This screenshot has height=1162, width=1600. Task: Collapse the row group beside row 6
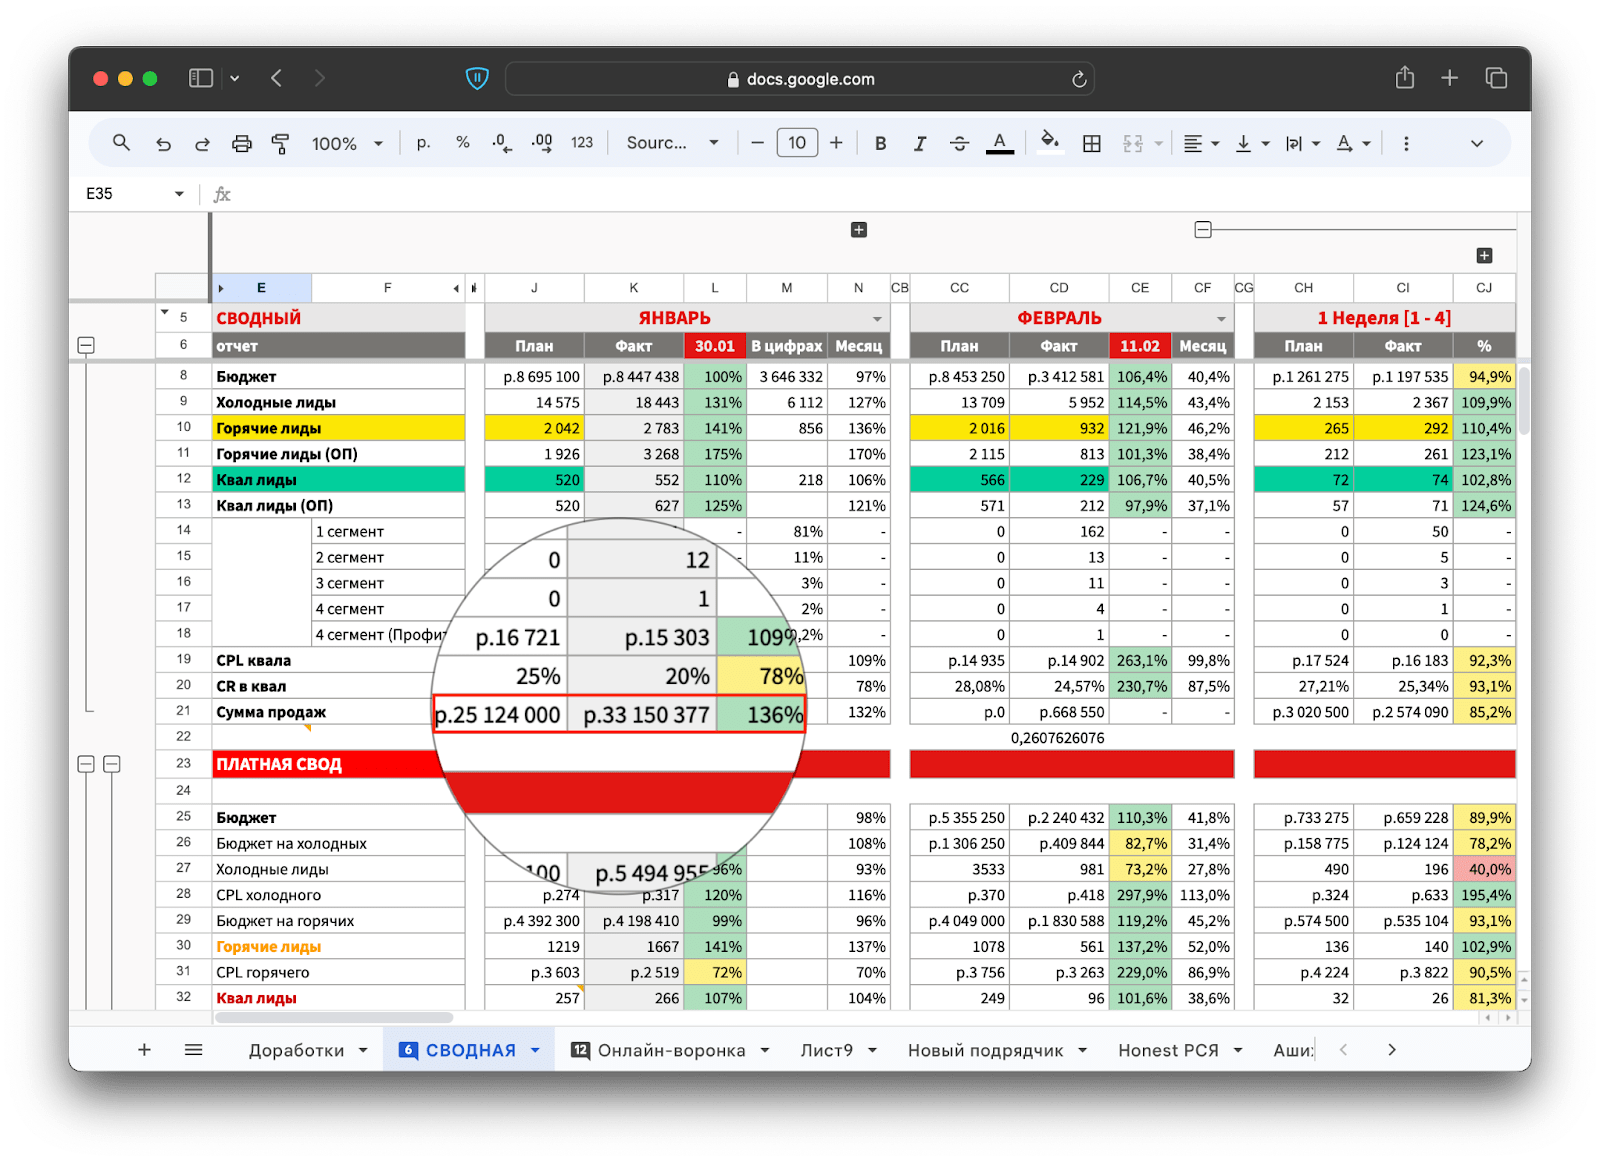tap(86, 345)
